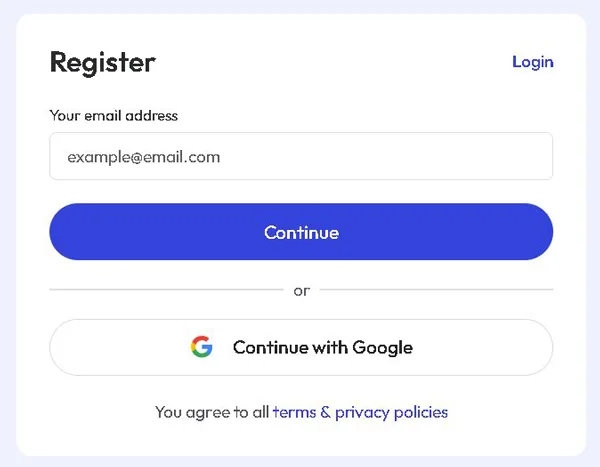Image resolution: width=600 pixels, height=467 pixels.
Task: Click the "You agree to all" text
Action: pyautogui.click(x=212, y=412)
